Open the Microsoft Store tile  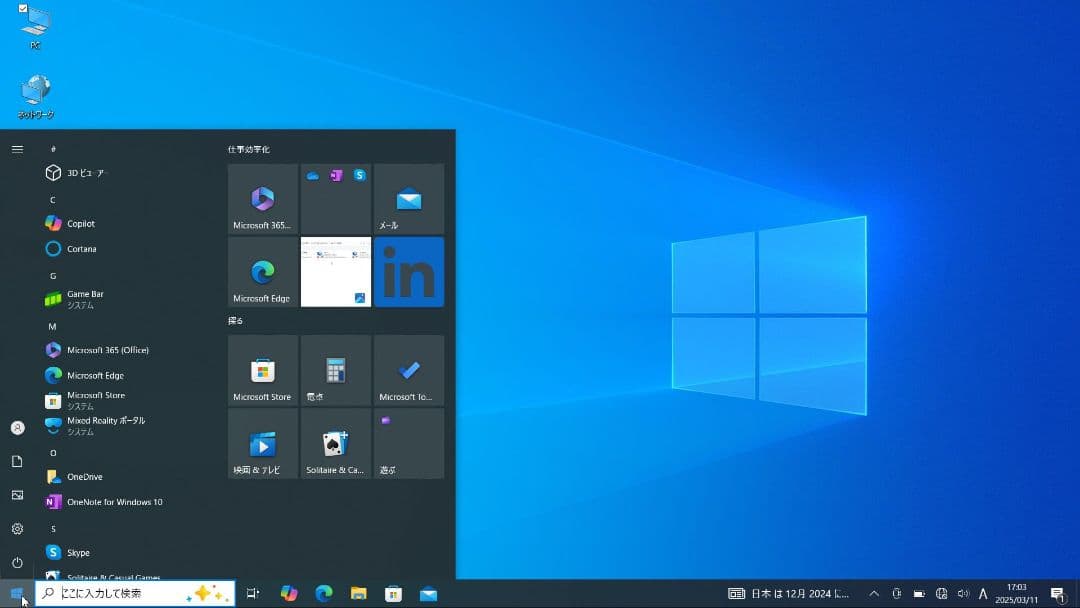point(263,371)
